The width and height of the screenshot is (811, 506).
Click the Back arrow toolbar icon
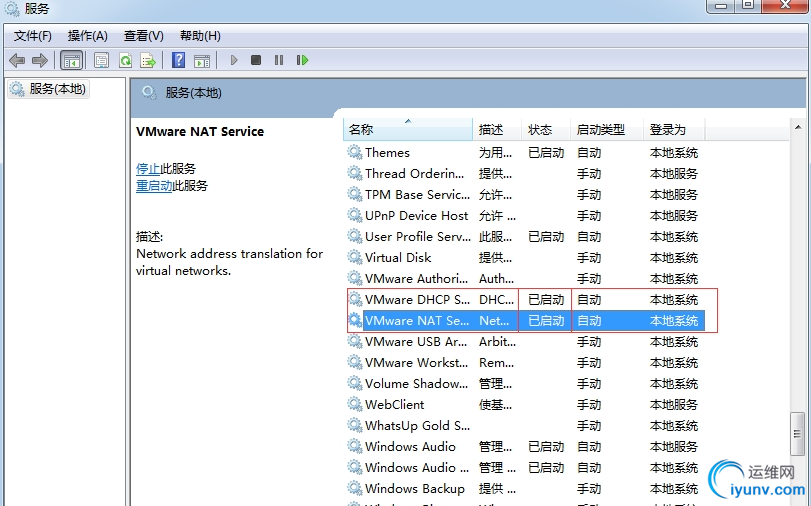coord(17,61)
